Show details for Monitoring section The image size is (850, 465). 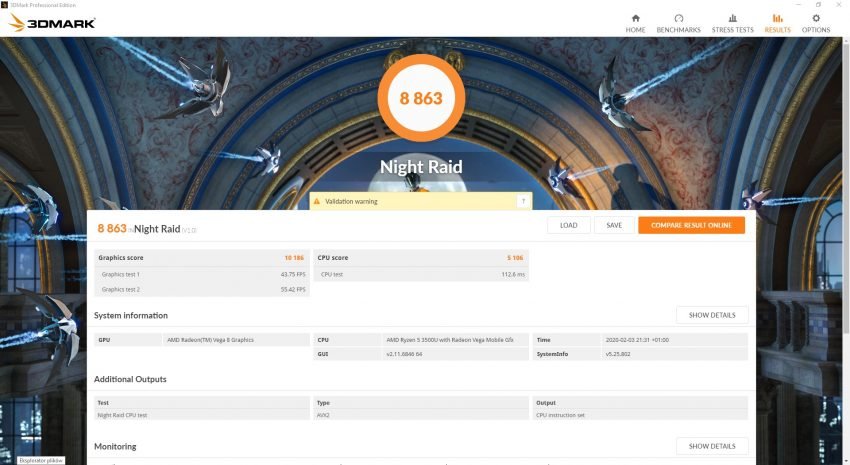(x=712, y=446)
